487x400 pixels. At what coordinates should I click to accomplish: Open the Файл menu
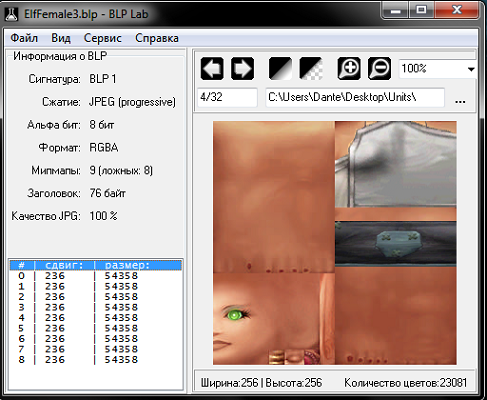pyautogui.click(x=24, y=38)
